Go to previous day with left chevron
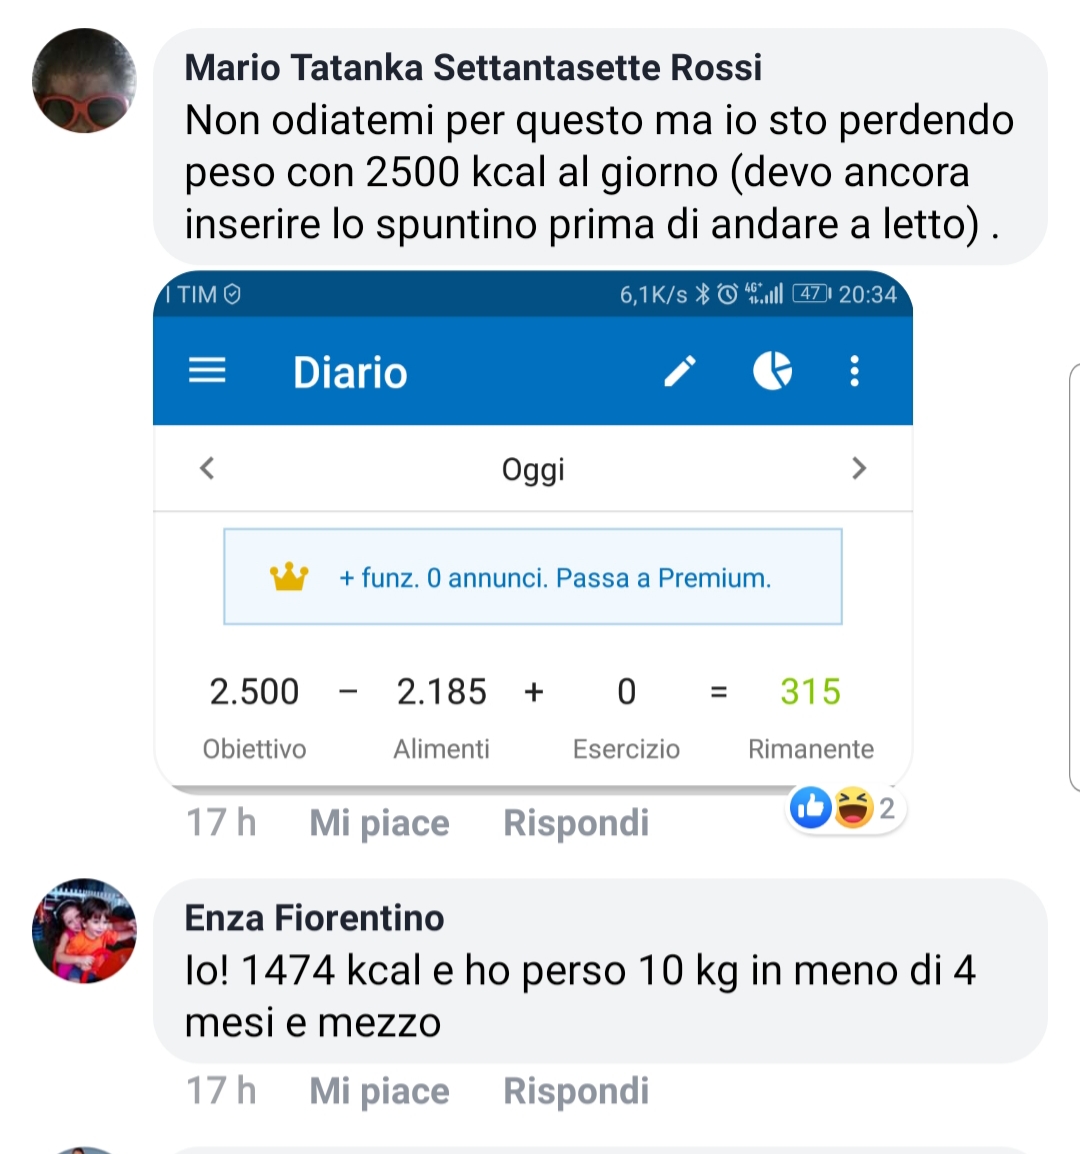This screenshot has height=1154, width=1080. pos(207,468)
